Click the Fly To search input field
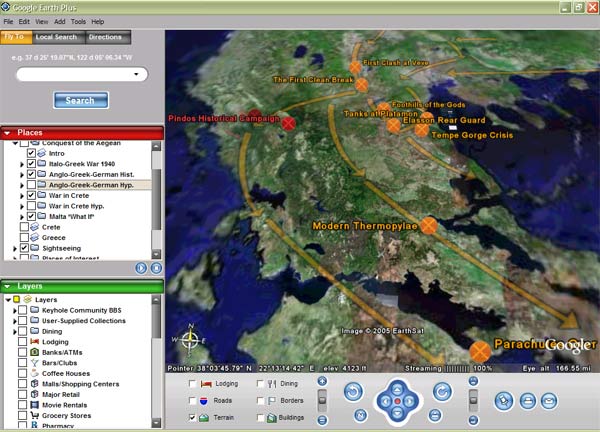Image resolution: width=600 pixels, height=432 pixels. click(82, 74)
